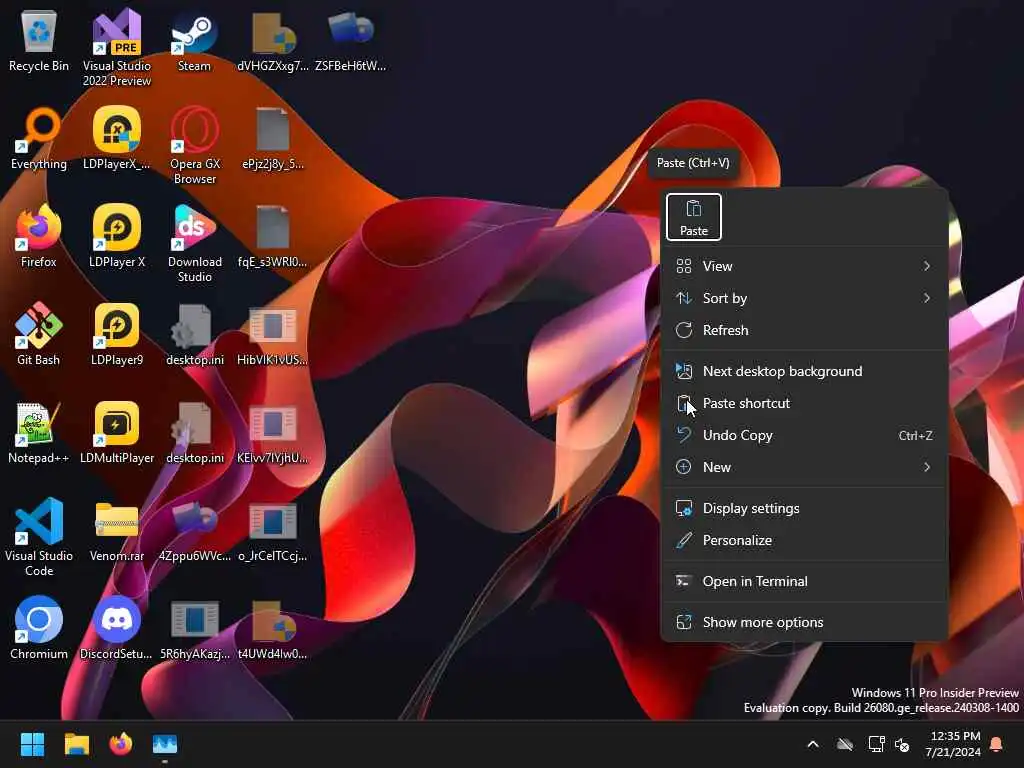Open File Explorer from the taskbar
This screenshot has width=1024, height=768.
76,744
